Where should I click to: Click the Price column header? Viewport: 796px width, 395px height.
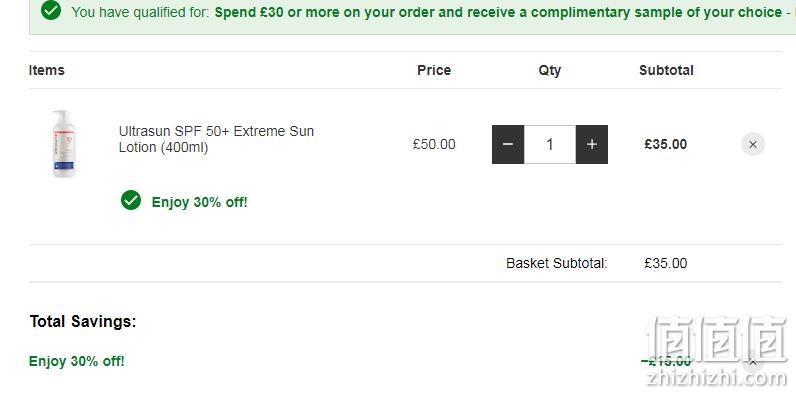click(x=434, y=70)
